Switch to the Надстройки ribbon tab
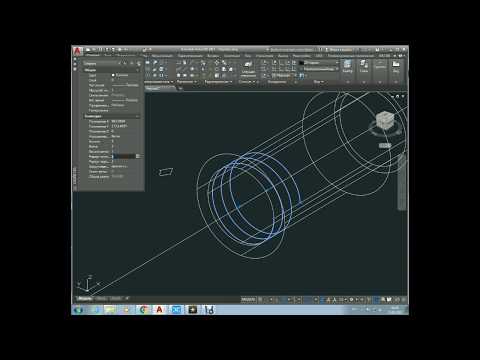The height and width of the screenshot is (360, 480). click(301, 56)
